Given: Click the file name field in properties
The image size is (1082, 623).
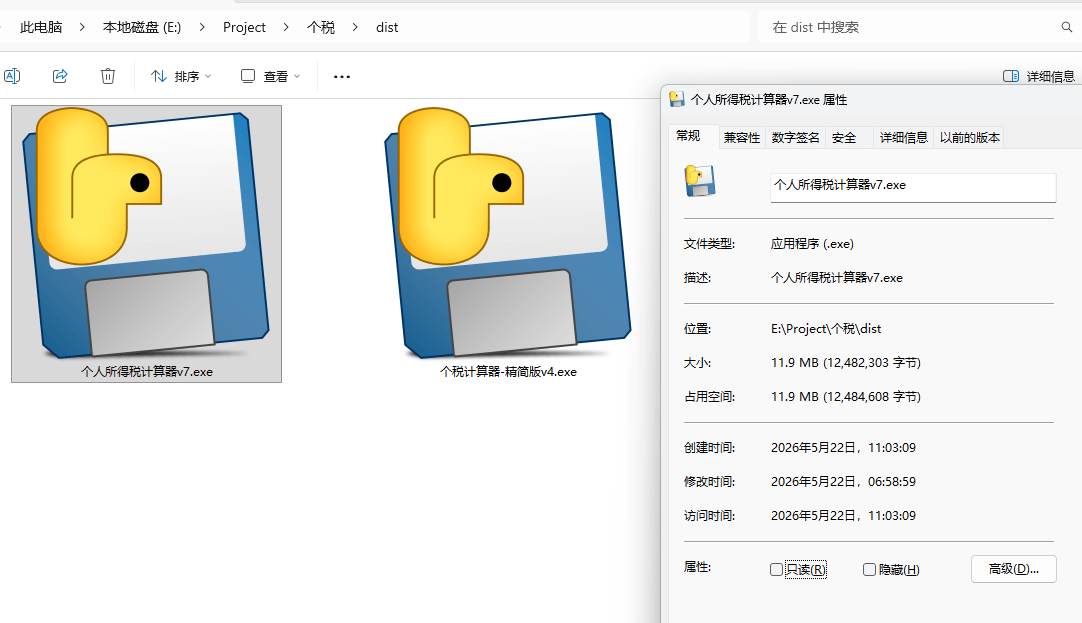Looking at the screenshot, I should click(913, 187).
